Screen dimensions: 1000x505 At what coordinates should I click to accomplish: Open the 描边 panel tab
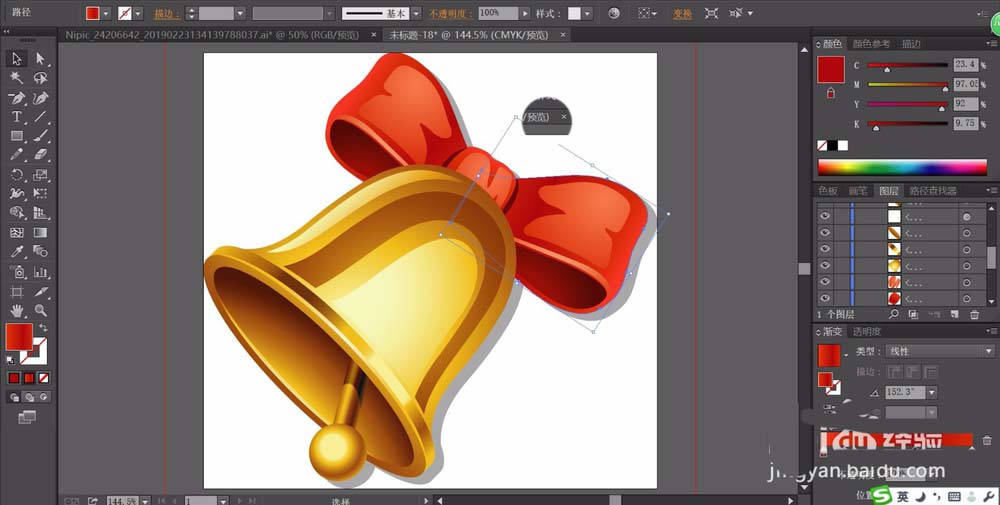911,44
